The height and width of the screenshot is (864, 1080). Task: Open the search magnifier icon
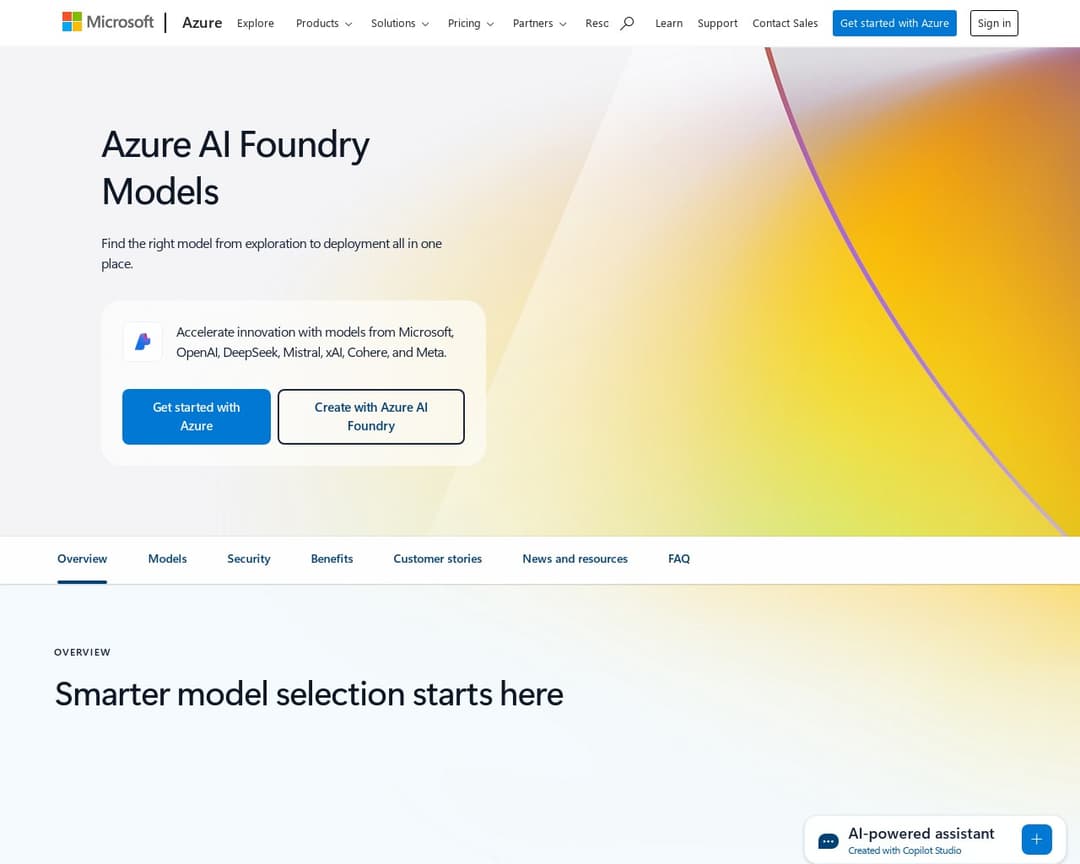[627, 23]
